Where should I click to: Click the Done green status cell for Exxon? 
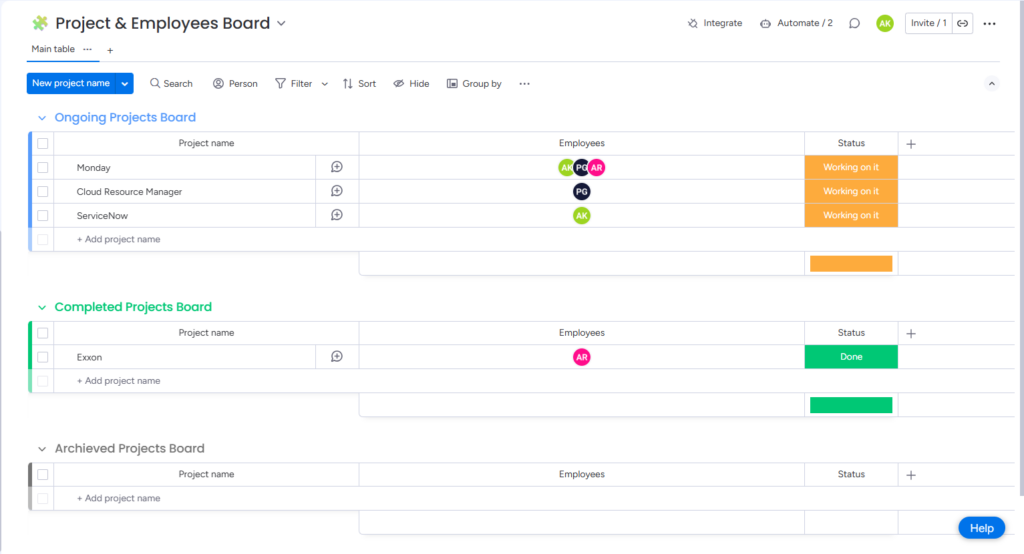(x=851, y=357)
